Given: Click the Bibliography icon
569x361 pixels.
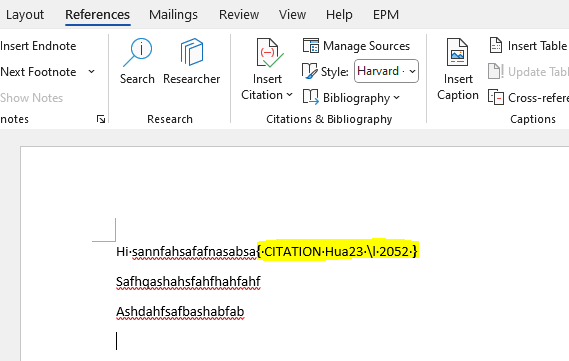Looking at the screenshot, I should [x=311, y=97].
